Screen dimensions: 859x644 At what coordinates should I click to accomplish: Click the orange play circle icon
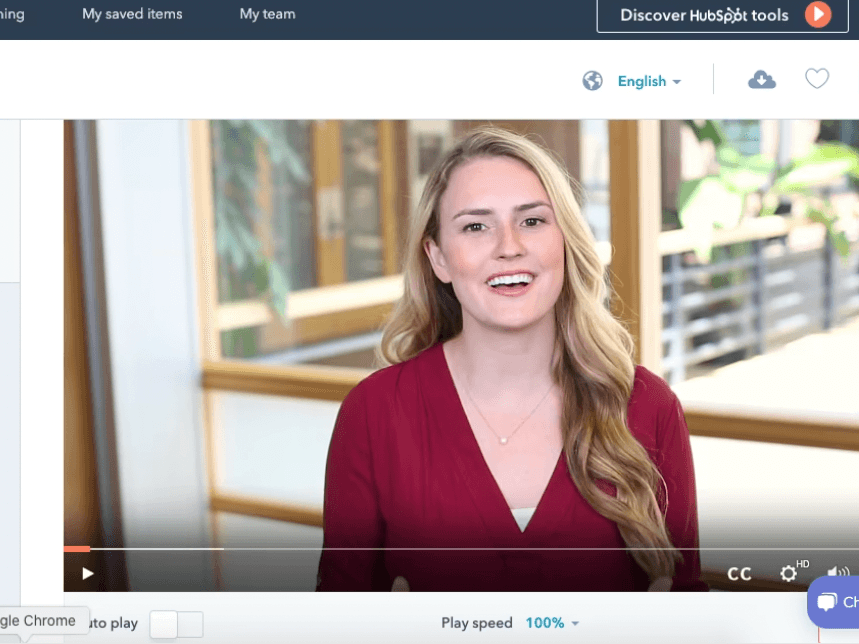click(818, 15)
